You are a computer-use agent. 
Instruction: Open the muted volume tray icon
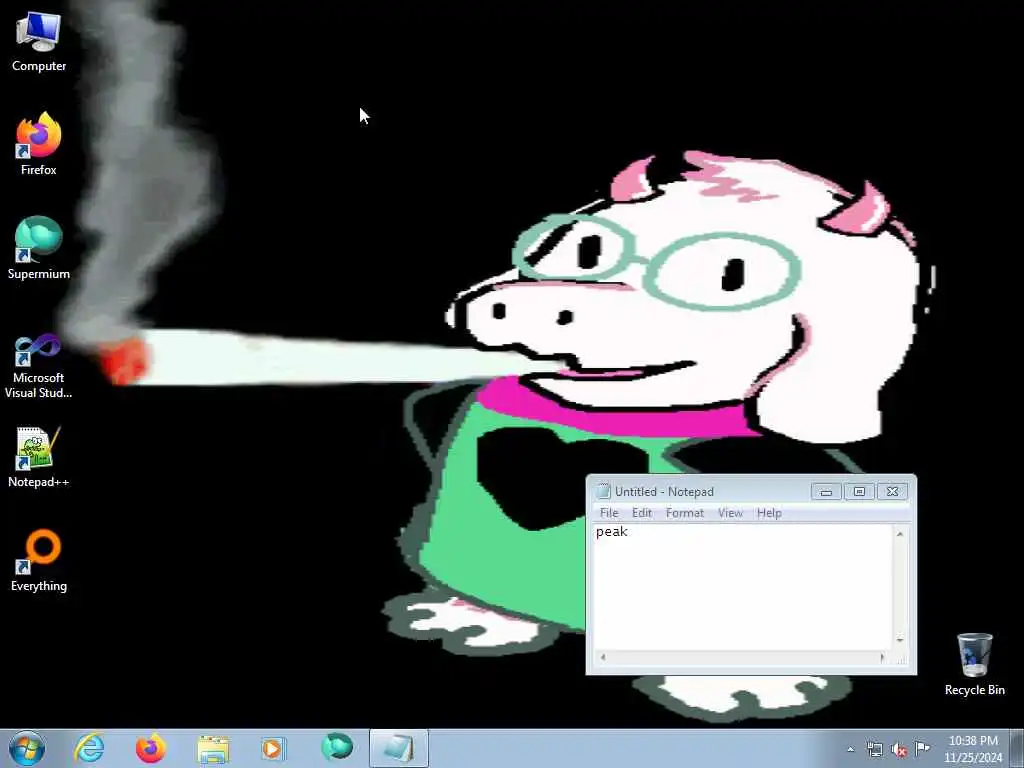[899, 750]
